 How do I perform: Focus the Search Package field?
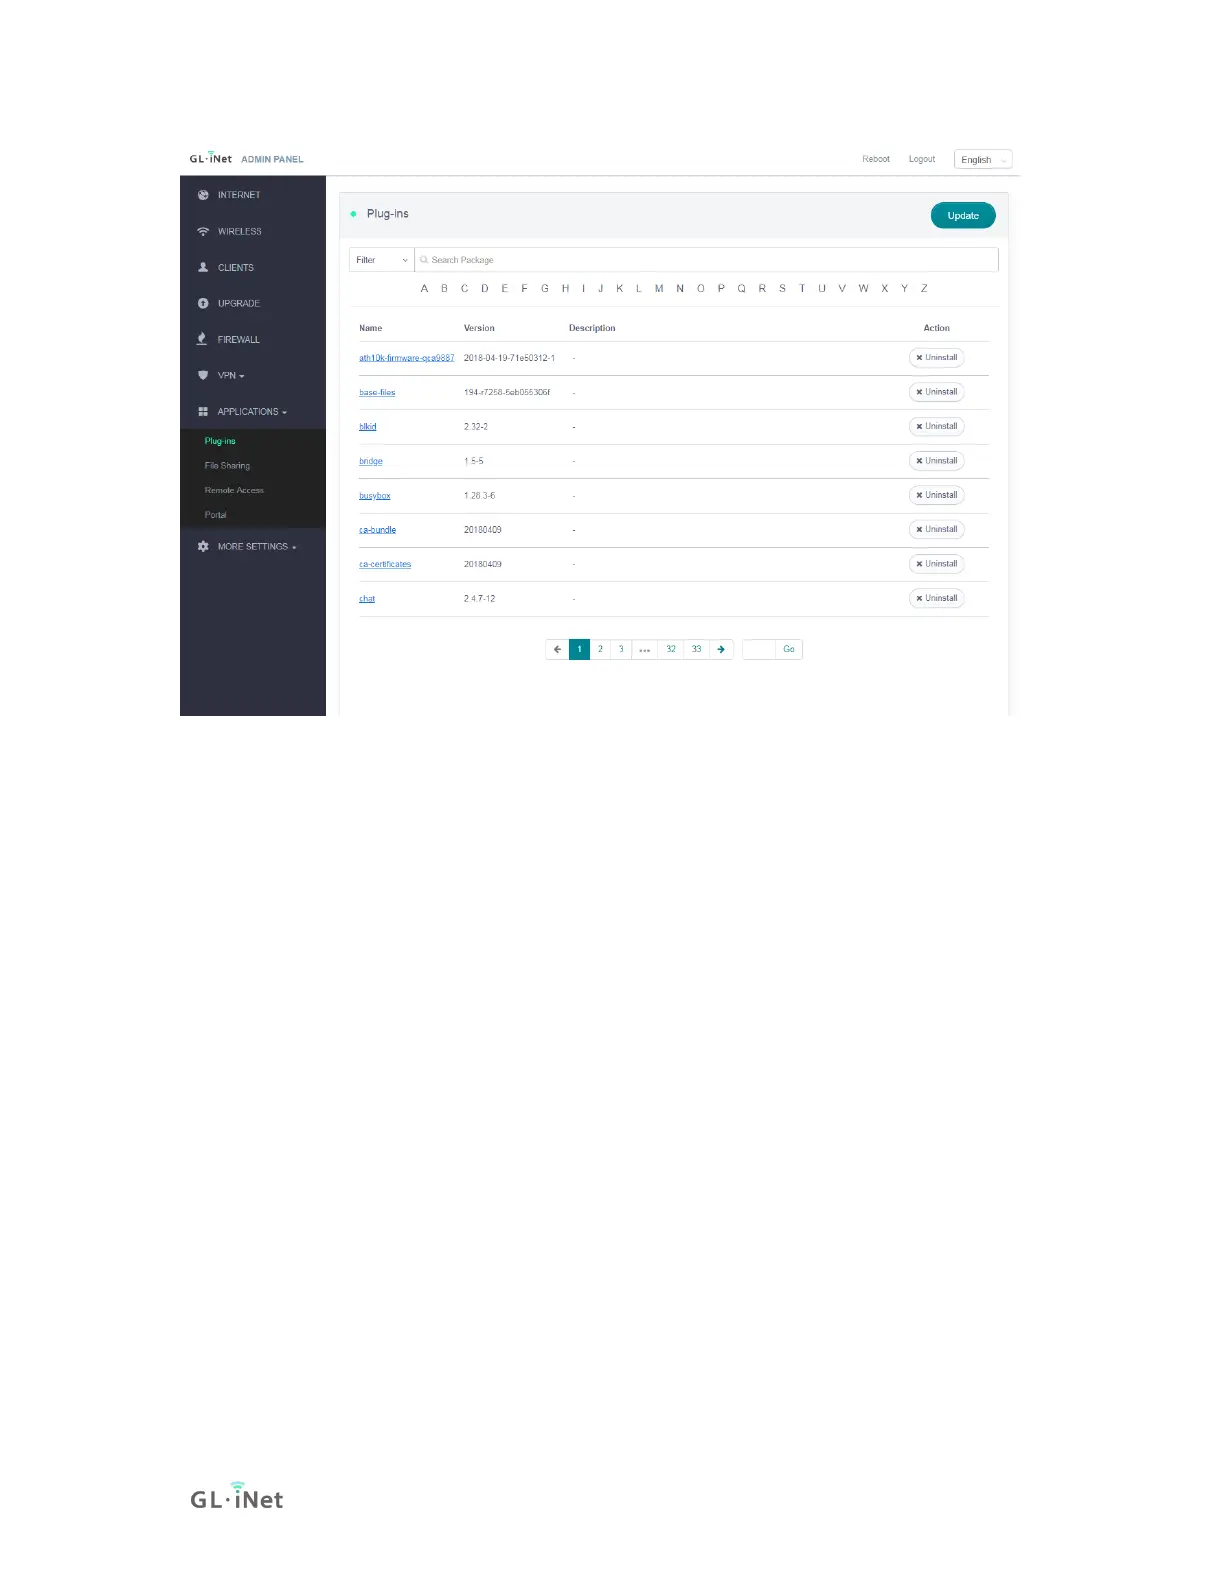pyautogui.click(x=706, y=260)
